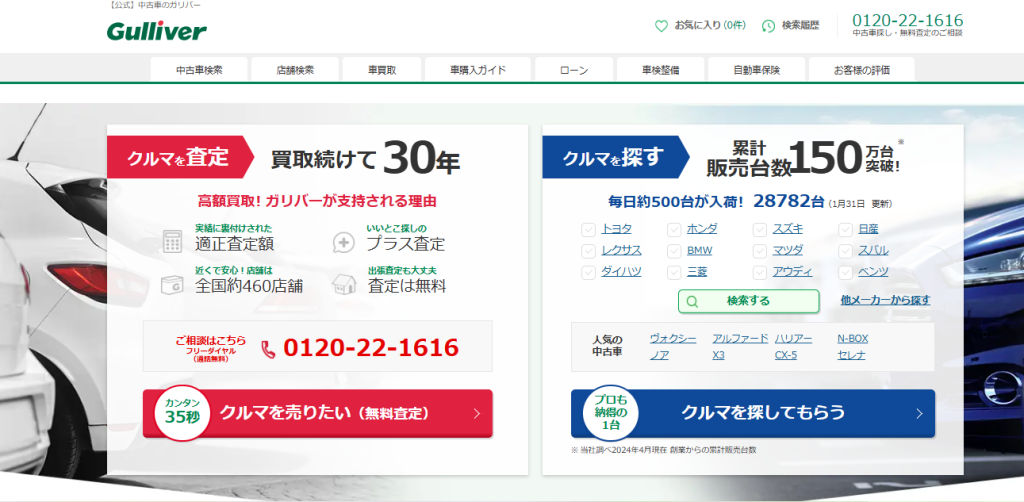Click the plus bubble icon beside プラス査定
Image resolution: width=1024 pixels, height=502 pixels.
[344, 242]
